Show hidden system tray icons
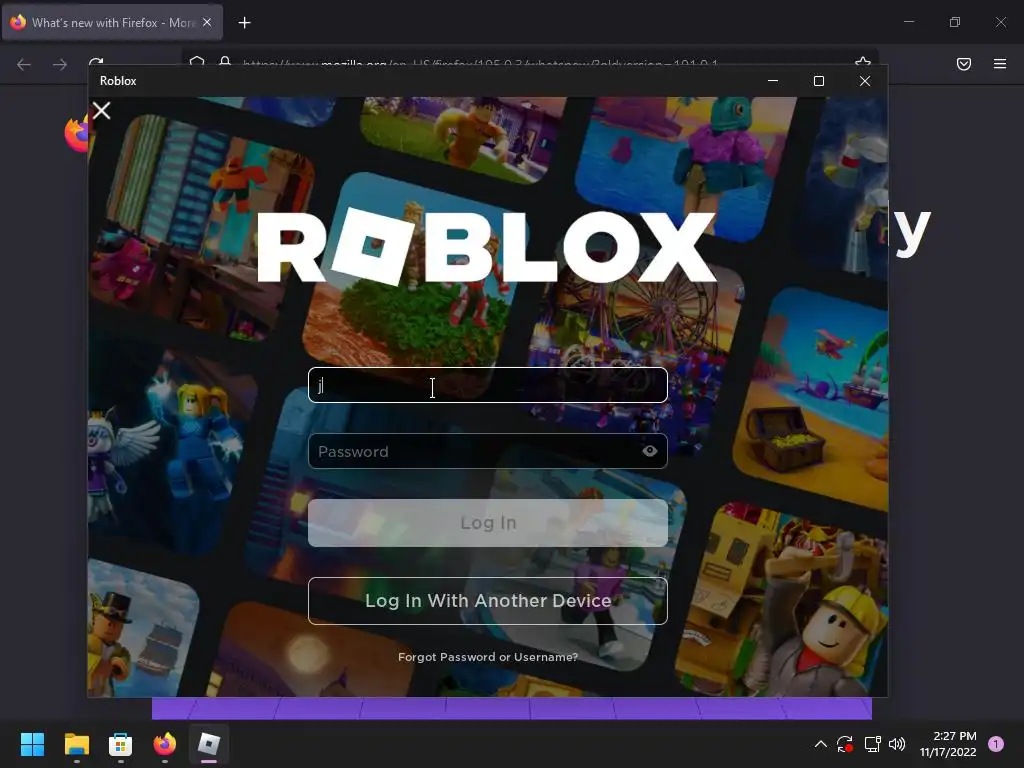1024x768 pixels. coord(821,744)
